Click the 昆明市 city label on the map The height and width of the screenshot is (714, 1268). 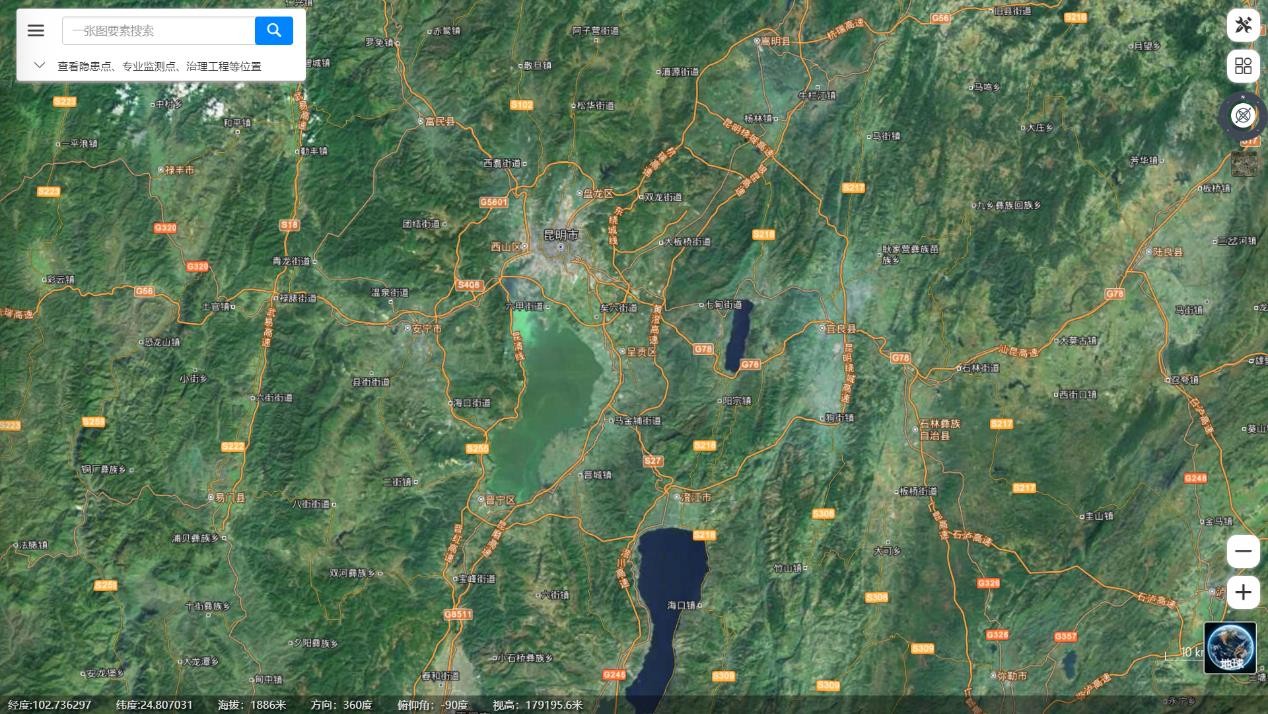coord(560,234)
